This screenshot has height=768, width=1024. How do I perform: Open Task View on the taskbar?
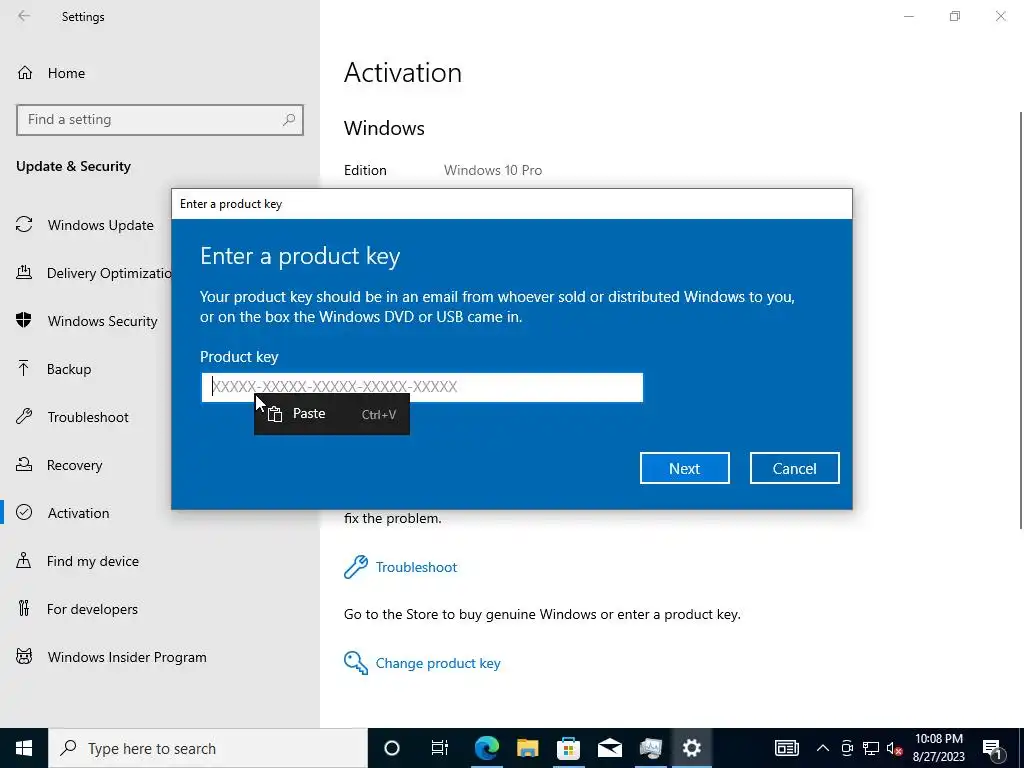[x=440, y=748]
